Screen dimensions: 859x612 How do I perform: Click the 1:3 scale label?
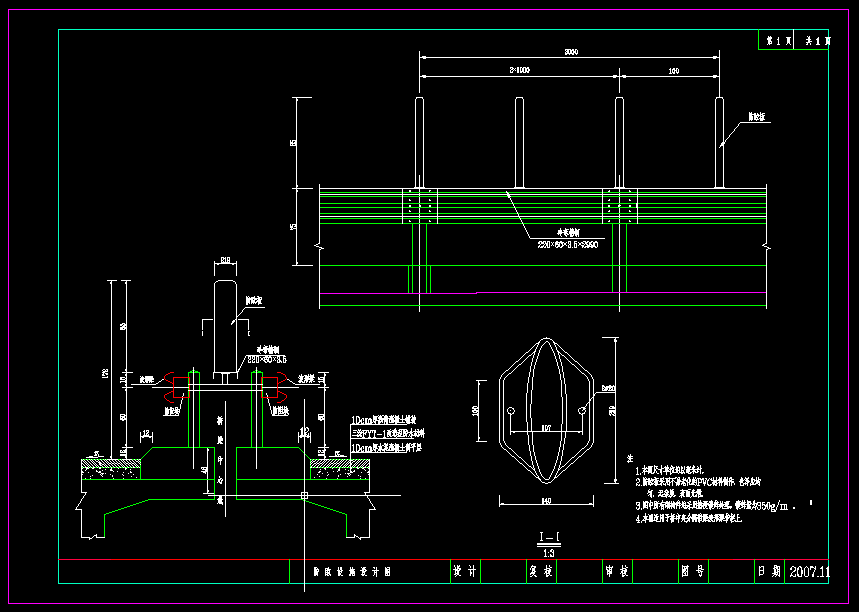548,552
